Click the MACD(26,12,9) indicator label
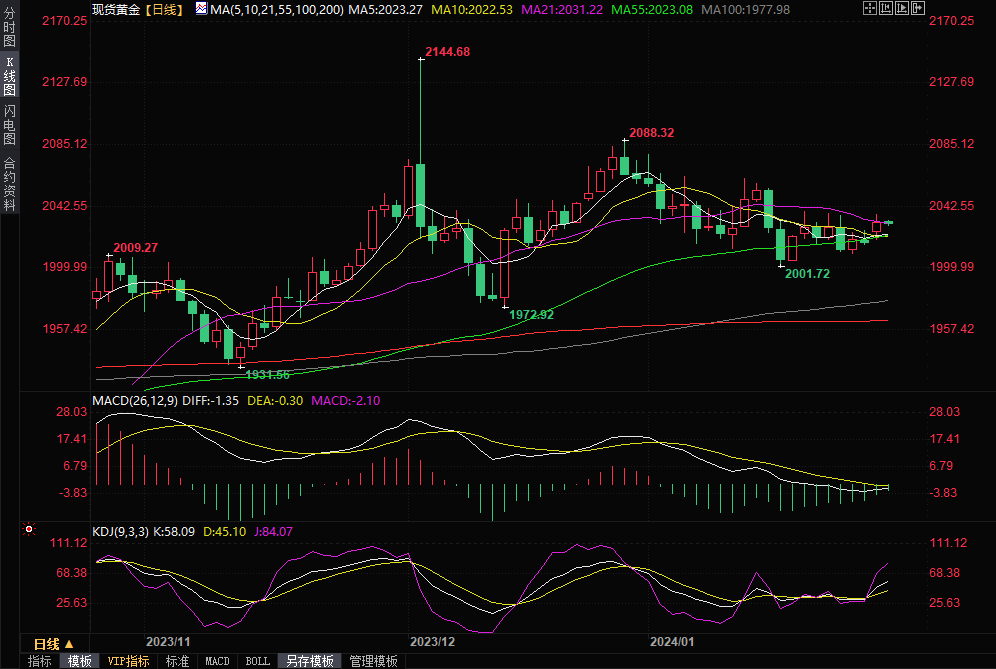This screenshot has width=996, height=669. [x=134, y=401]
